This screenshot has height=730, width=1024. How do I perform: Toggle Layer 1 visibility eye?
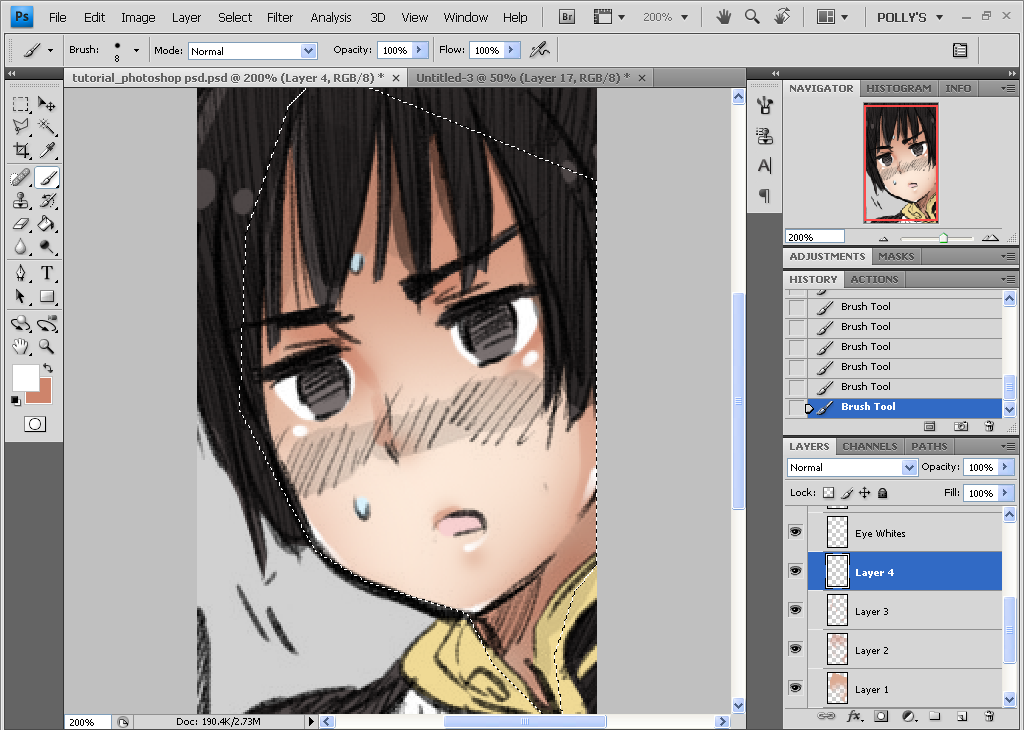click(795, 688)
